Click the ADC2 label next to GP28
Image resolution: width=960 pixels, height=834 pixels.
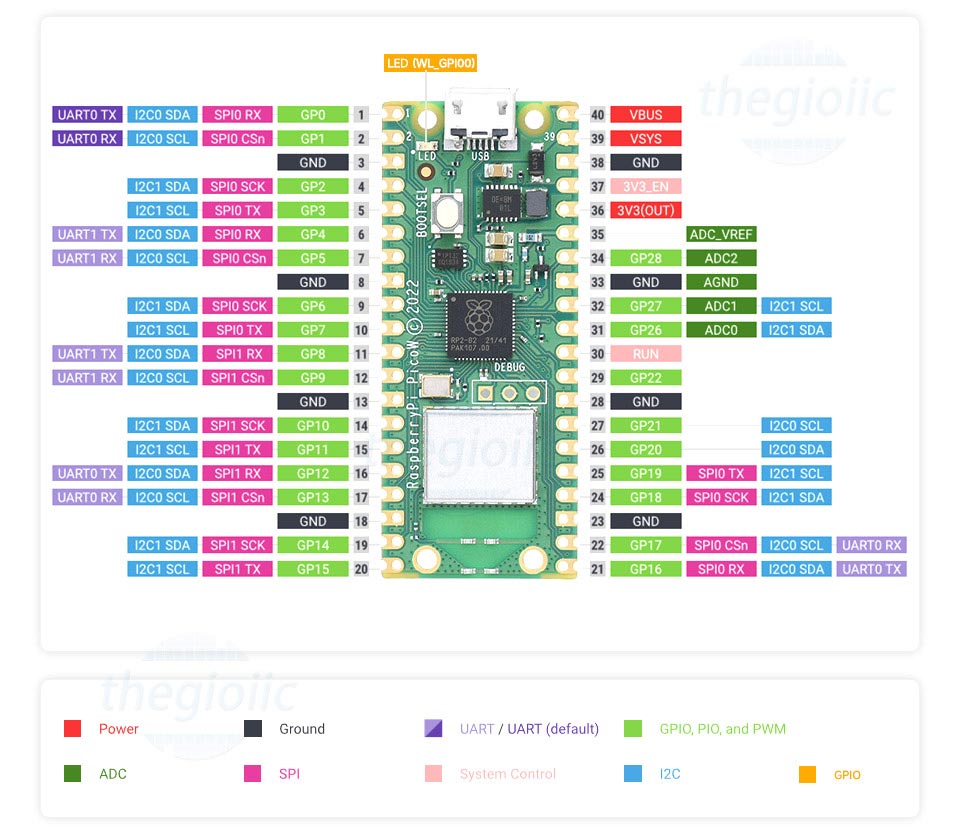[721, 258]
